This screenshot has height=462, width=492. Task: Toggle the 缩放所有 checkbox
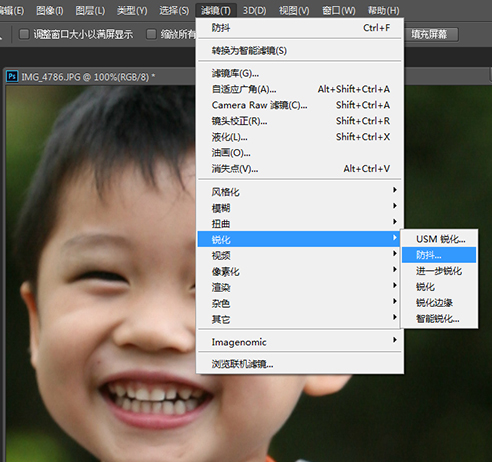coord(152,34)
